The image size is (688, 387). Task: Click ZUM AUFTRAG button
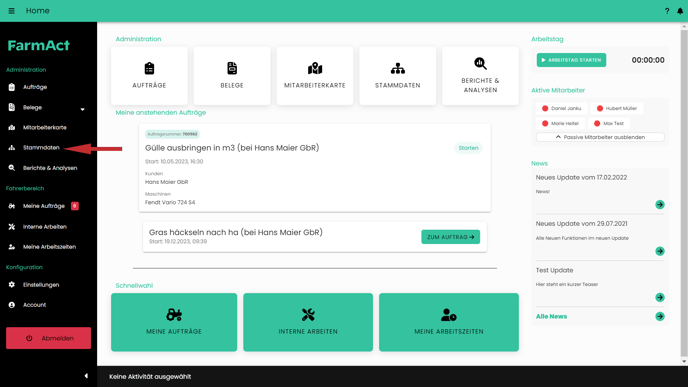451,237
